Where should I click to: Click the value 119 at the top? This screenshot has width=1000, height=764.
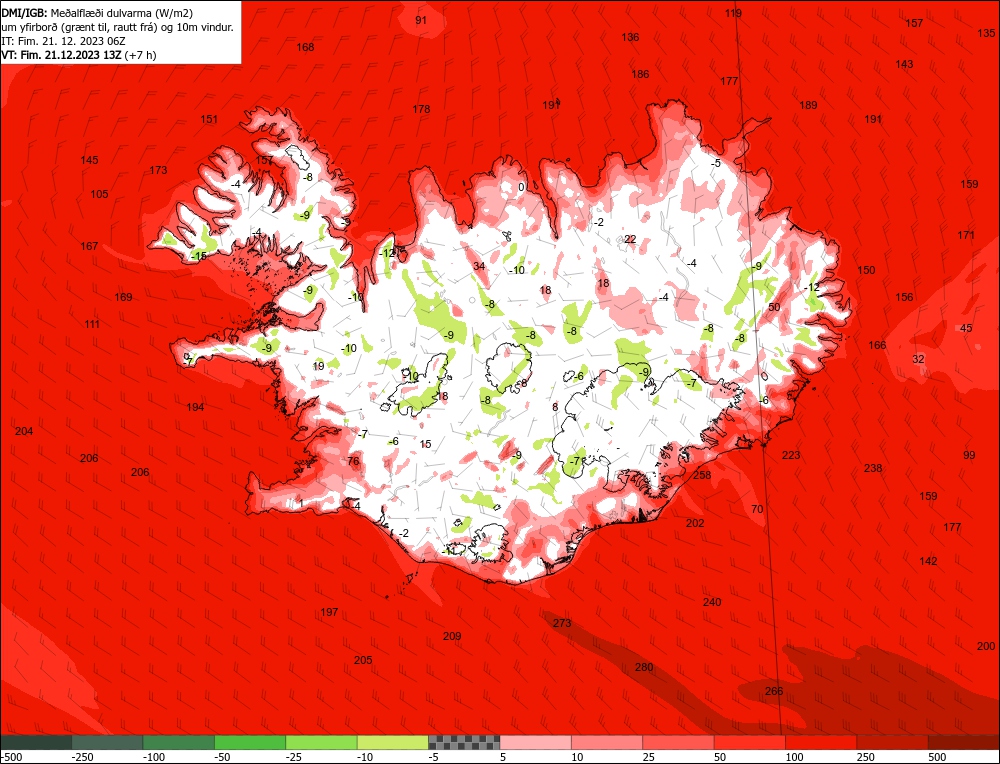point(733,13)
